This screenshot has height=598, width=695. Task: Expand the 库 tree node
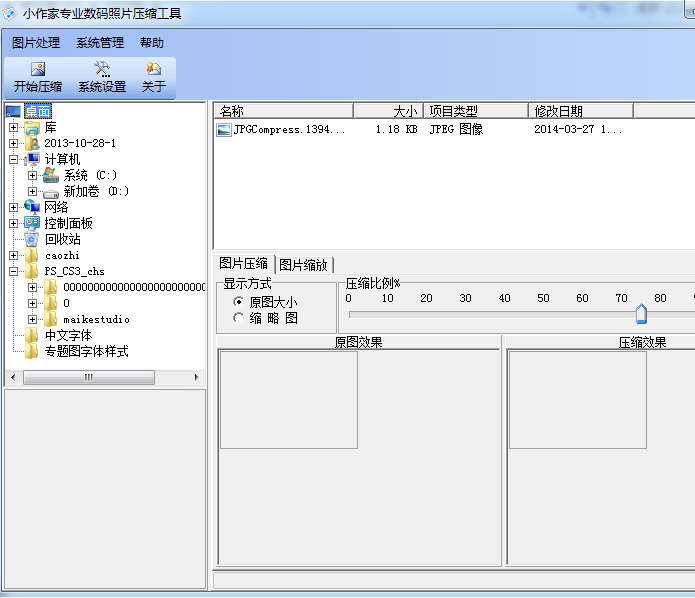13,127
